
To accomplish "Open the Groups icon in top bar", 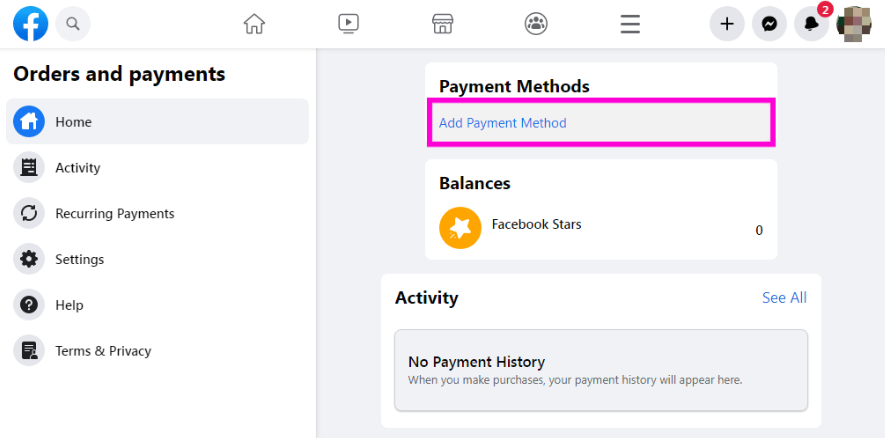I will pos(536,24).
